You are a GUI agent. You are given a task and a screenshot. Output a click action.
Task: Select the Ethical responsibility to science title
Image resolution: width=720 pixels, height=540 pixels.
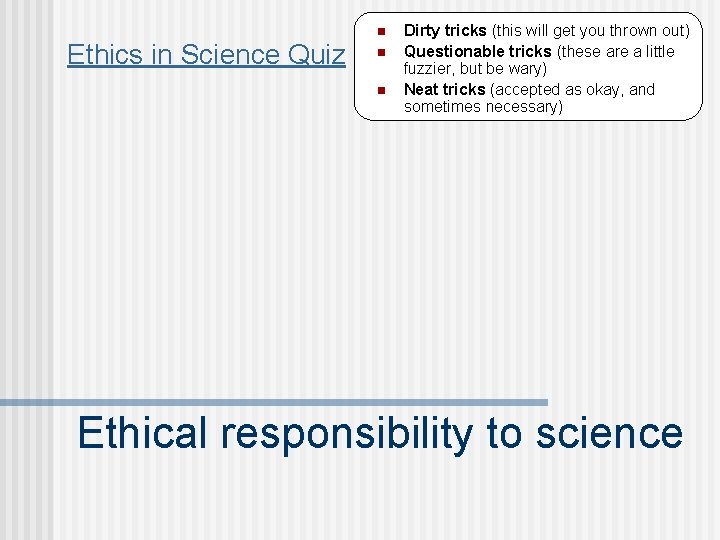(x=380, y=433)
